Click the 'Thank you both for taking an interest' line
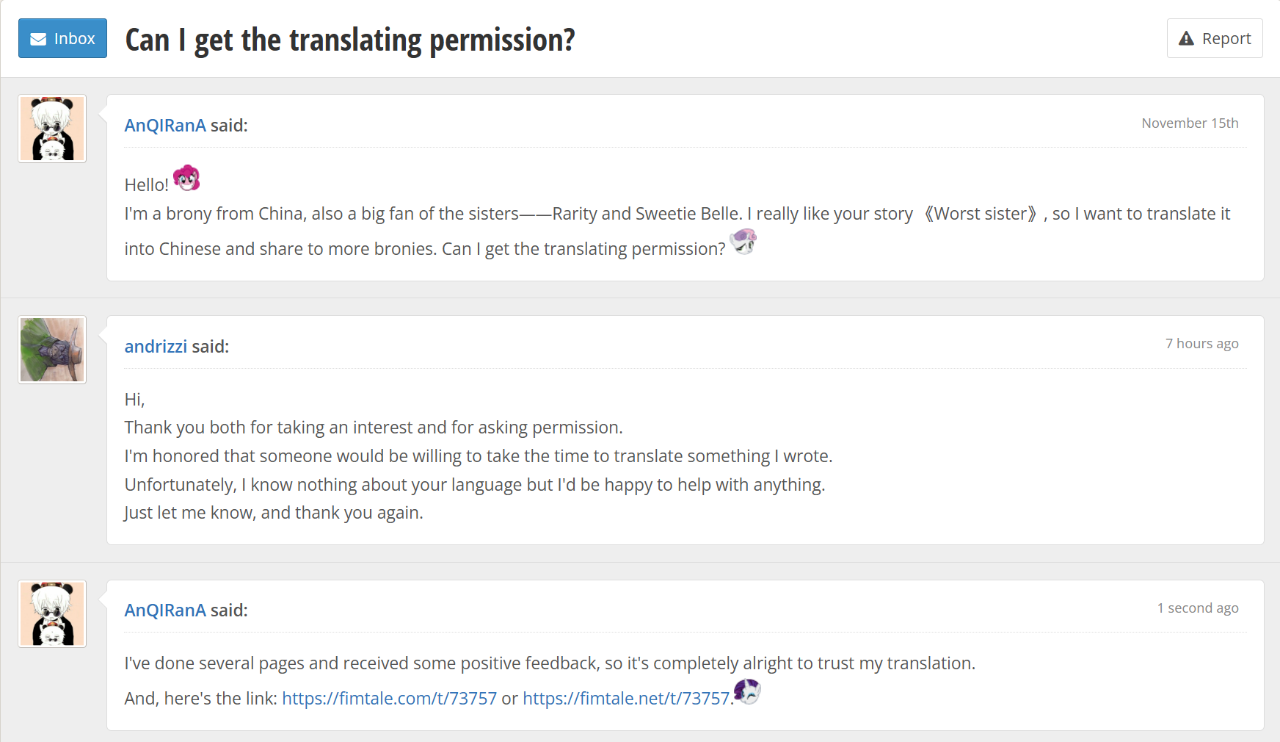This screenshot has width=1280, height=742. [373, 428]
